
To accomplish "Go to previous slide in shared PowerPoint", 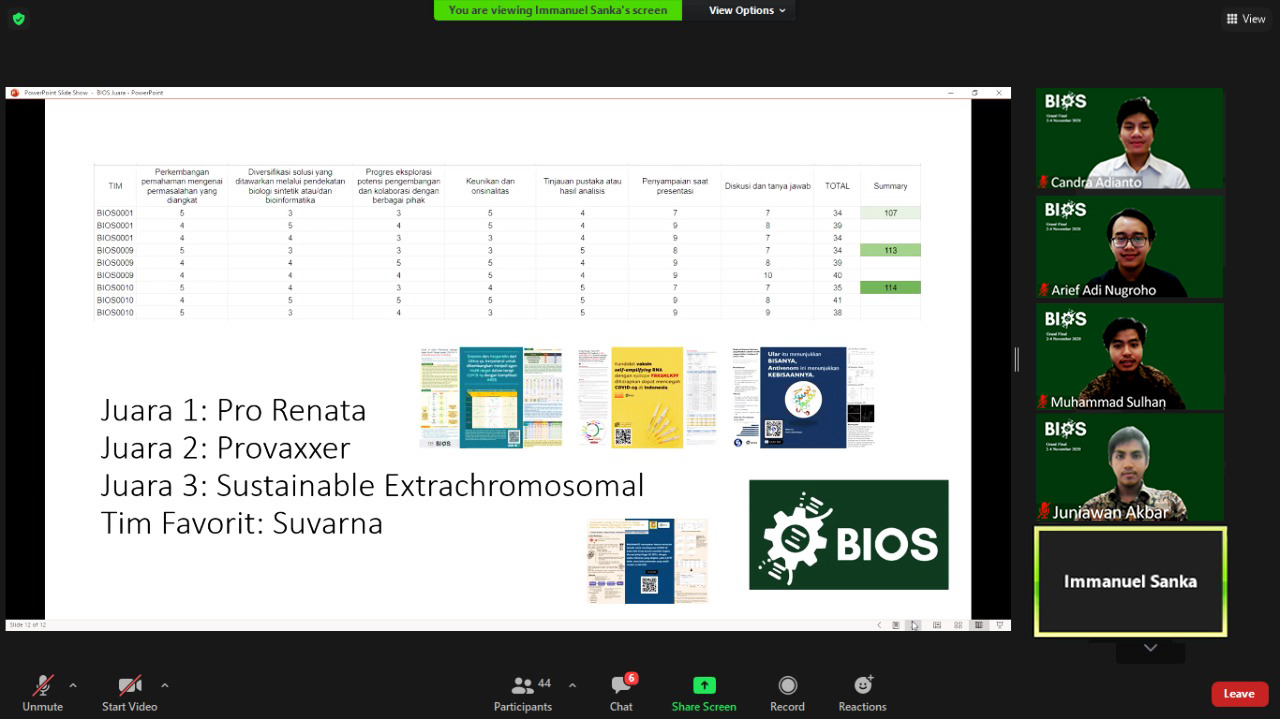I will (880, 625).
